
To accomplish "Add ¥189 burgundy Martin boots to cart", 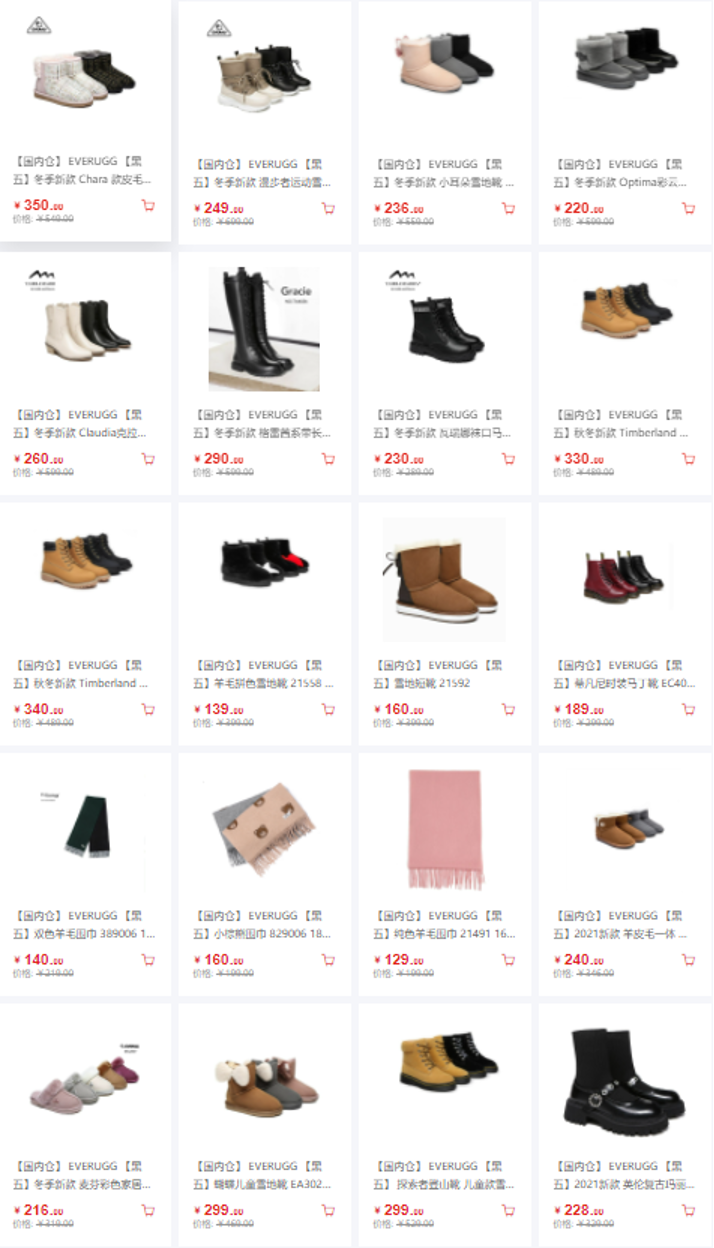I will [x=688, y=709].
